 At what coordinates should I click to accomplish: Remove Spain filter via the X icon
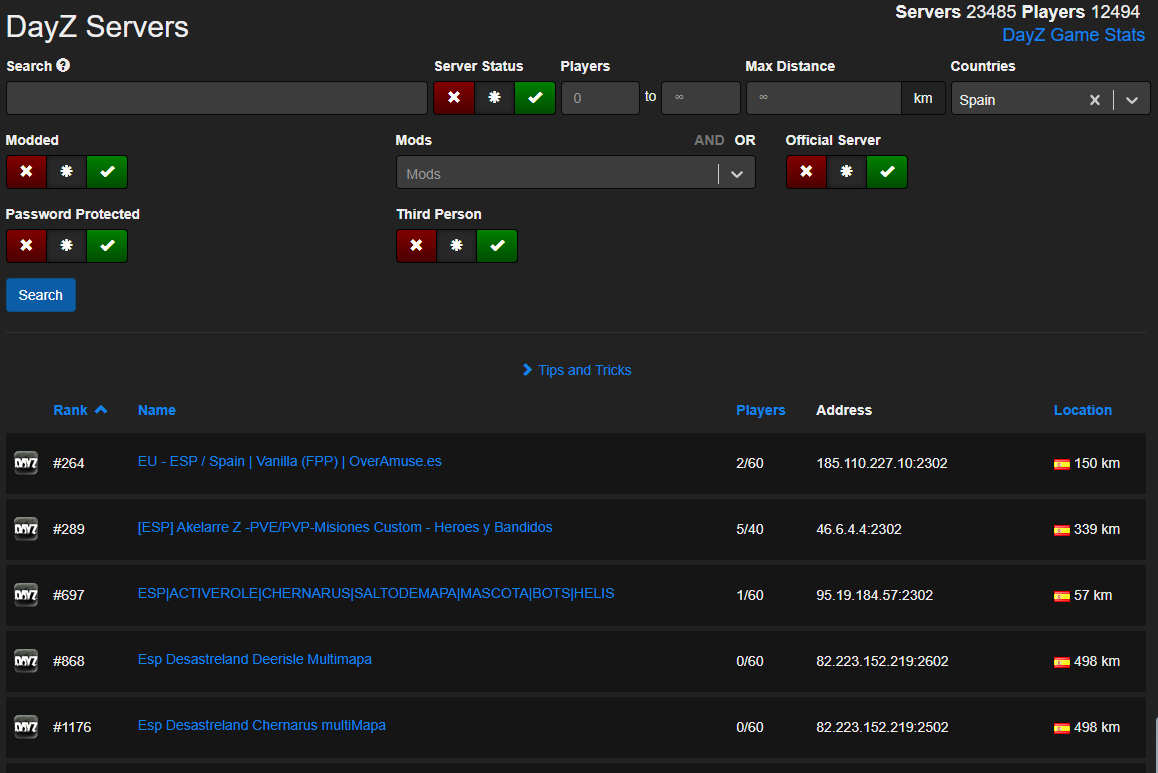point(1095,99)
